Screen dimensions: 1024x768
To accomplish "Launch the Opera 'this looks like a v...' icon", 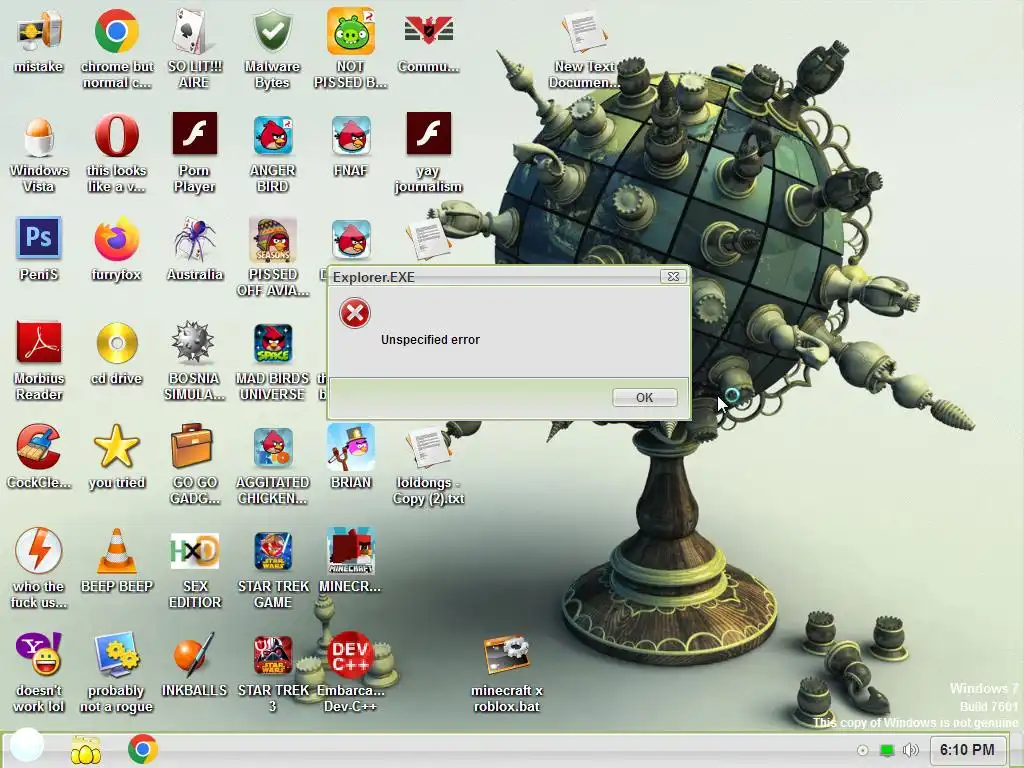I will click(x=116, y=135).
